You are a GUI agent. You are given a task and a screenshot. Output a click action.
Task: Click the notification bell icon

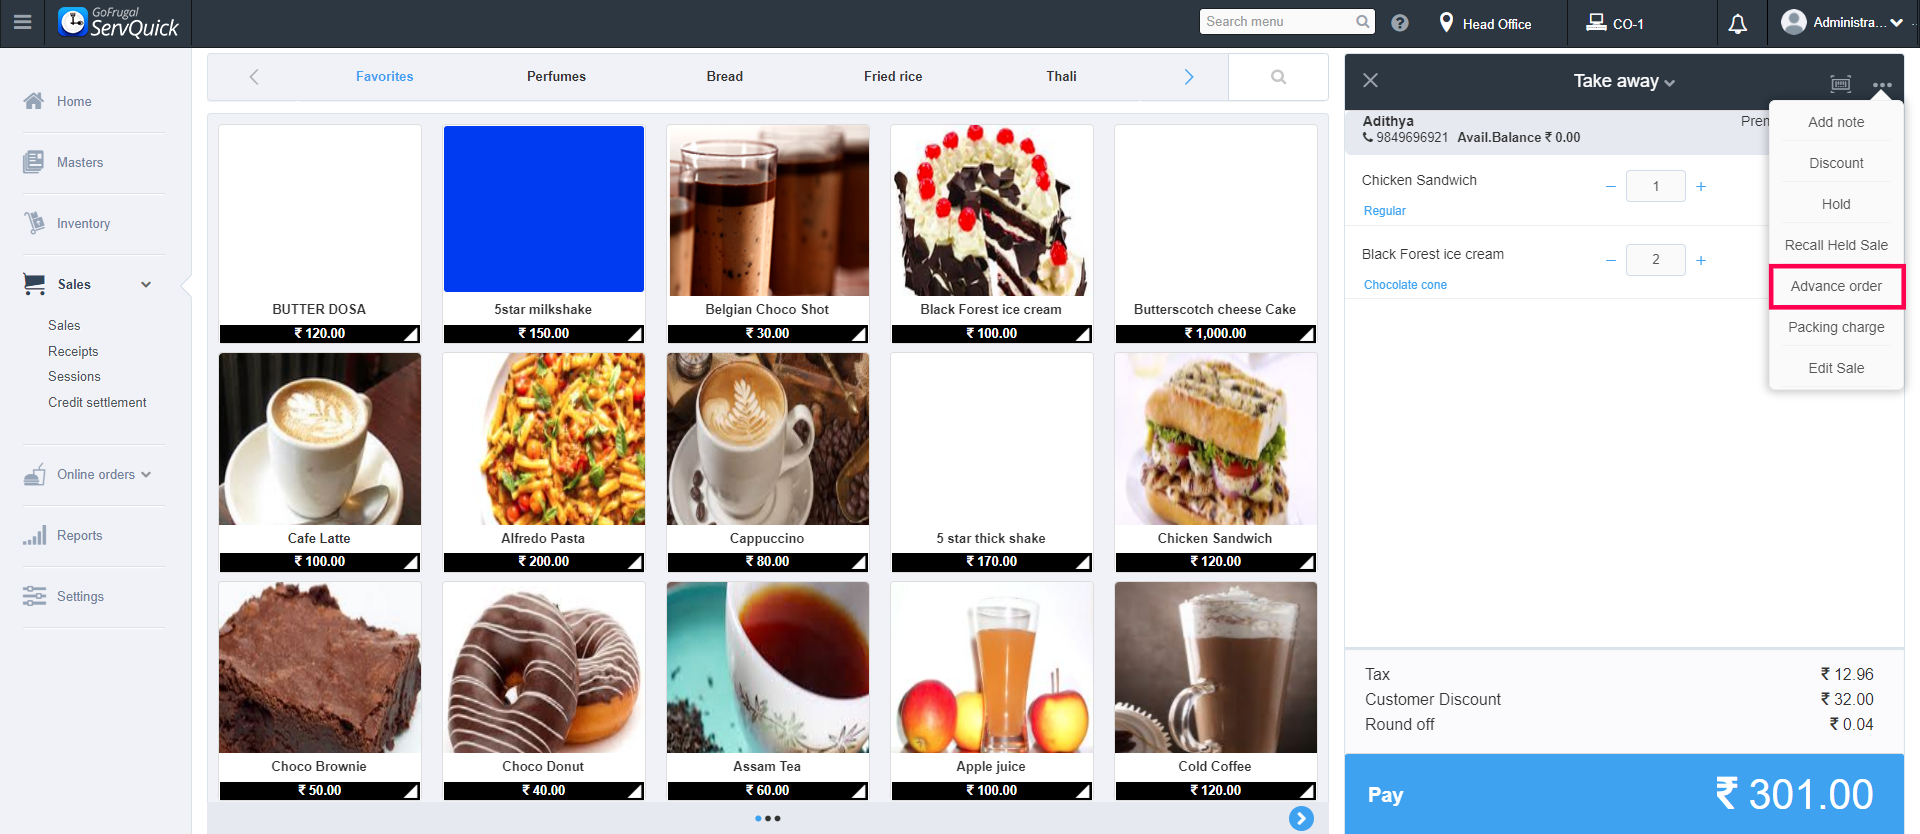pyautogui.click(x=1738, y=24)
